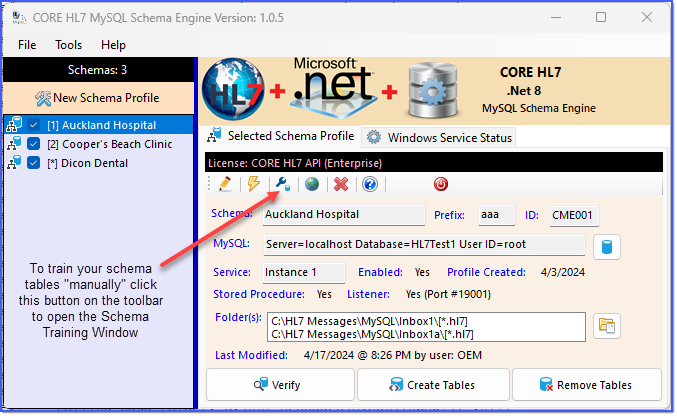Click the red power button toolbar icon
The height and width of the screenshot is (416, 677).
441,184
